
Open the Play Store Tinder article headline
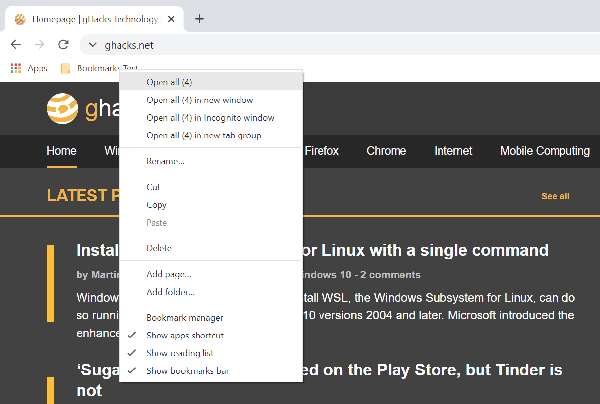(432, 370)
